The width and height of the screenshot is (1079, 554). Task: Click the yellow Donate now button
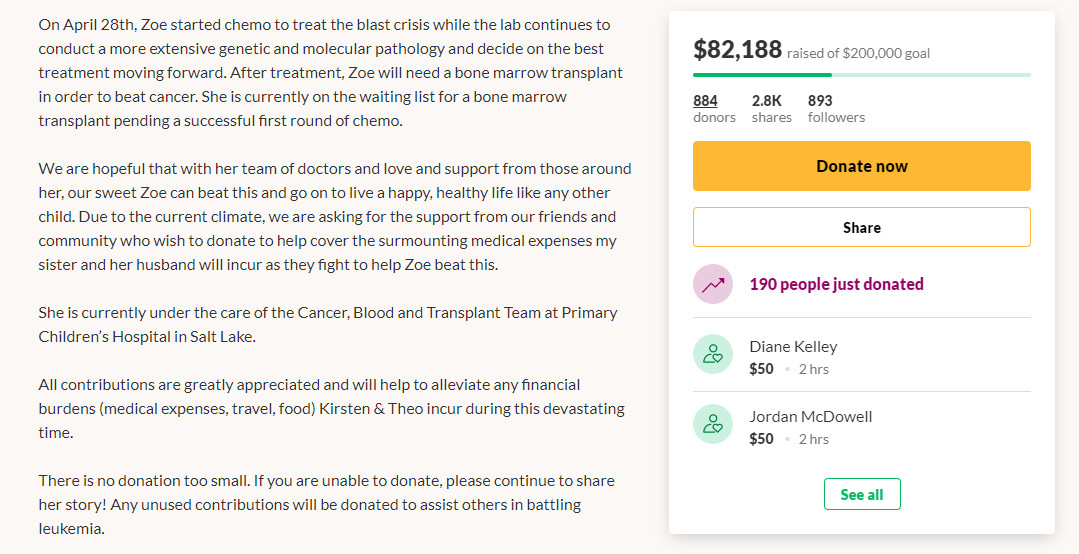pos(861,166)
